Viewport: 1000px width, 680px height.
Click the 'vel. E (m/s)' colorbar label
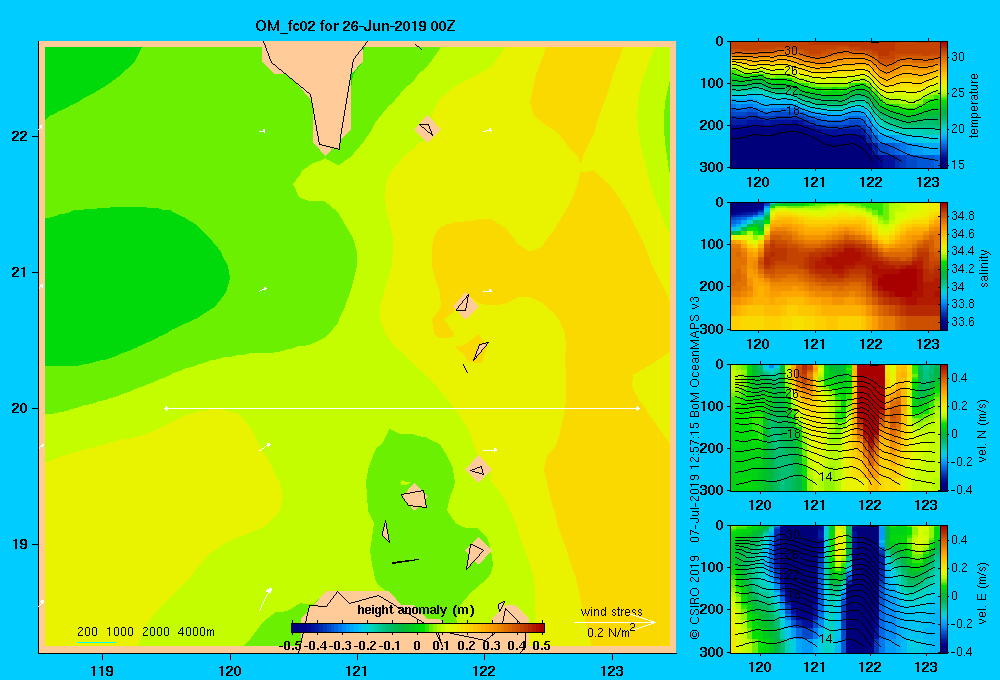tap(983, 593)
